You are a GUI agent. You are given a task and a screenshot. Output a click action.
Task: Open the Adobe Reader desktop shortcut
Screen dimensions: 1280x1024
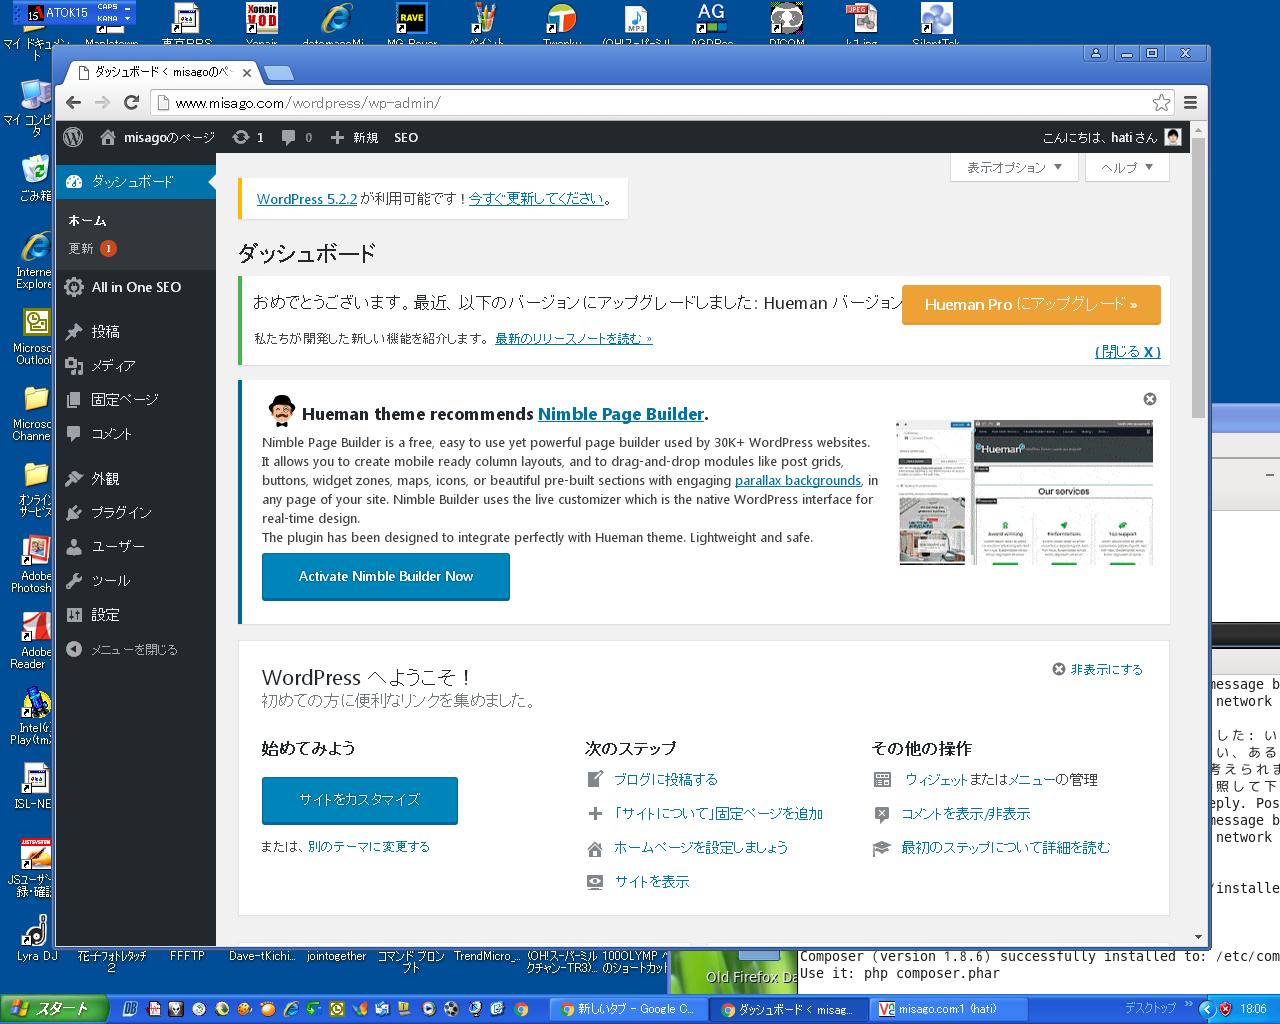(x=35, y=640)
